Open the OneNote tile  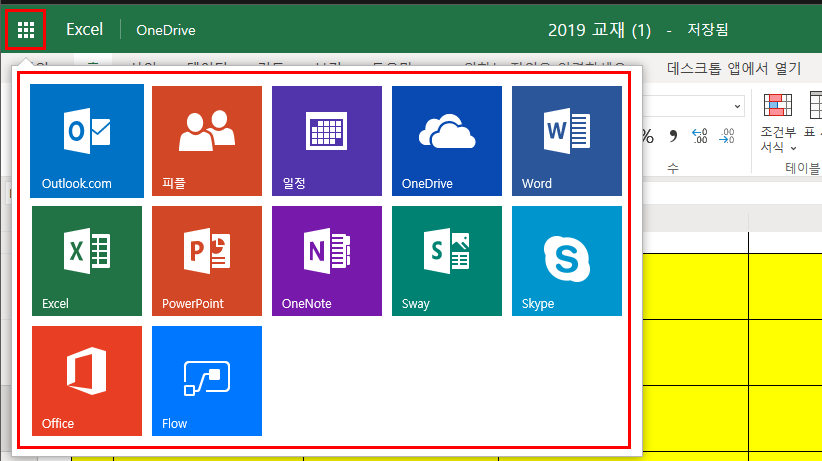point(327,261)
